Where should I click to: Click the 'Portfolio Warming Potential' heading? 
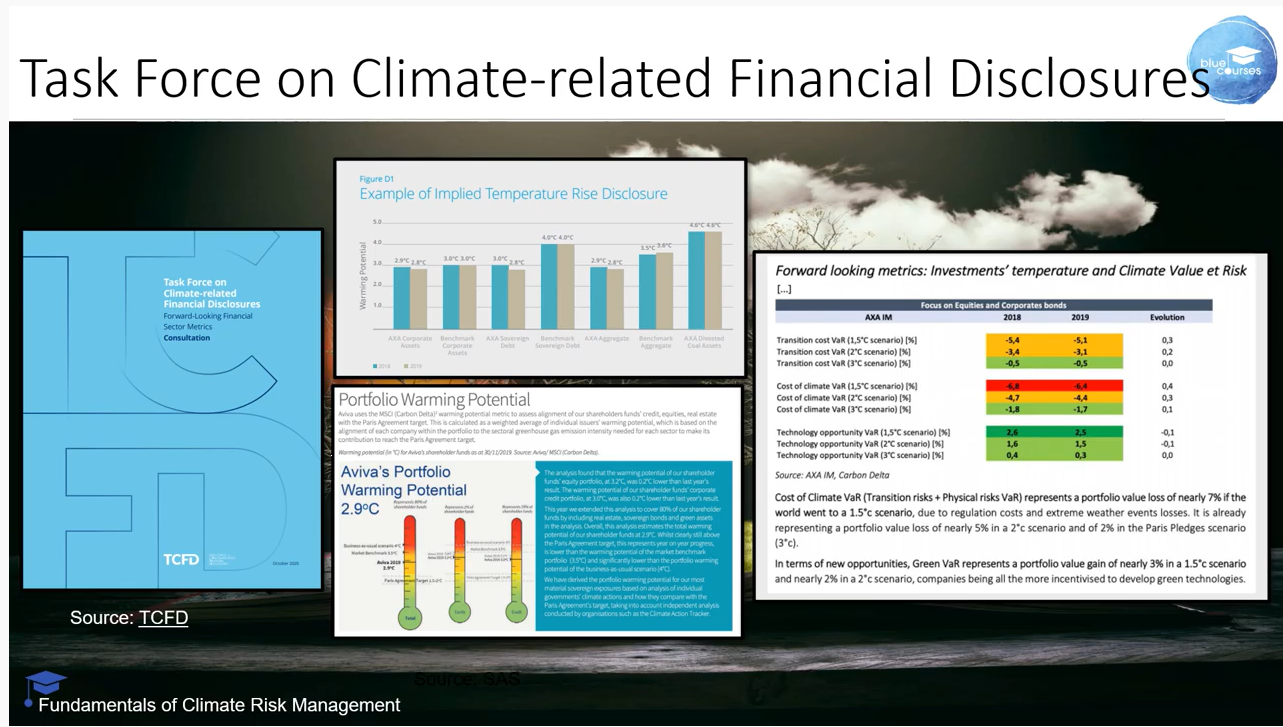[434, 400]
